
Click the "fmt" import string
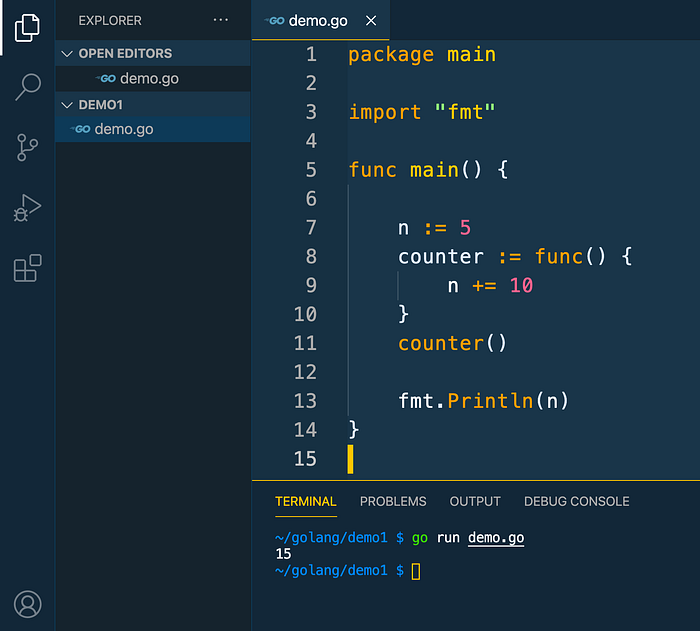[x=465, y=112]
